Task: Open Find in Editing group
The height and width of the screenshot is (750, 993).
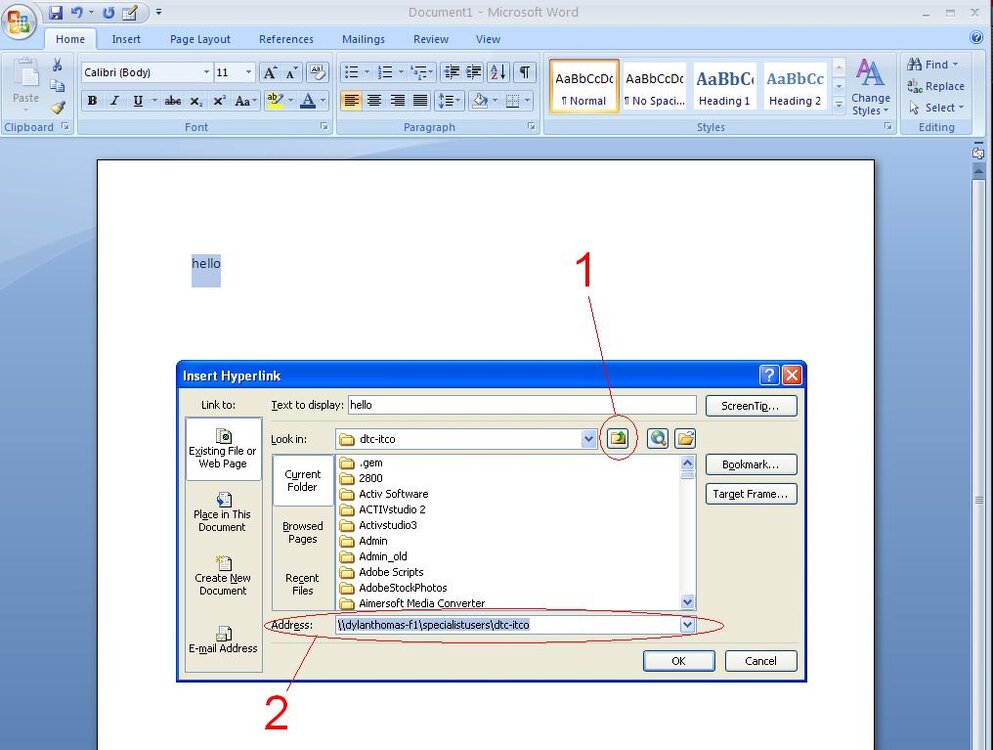Action: (933, 65)
